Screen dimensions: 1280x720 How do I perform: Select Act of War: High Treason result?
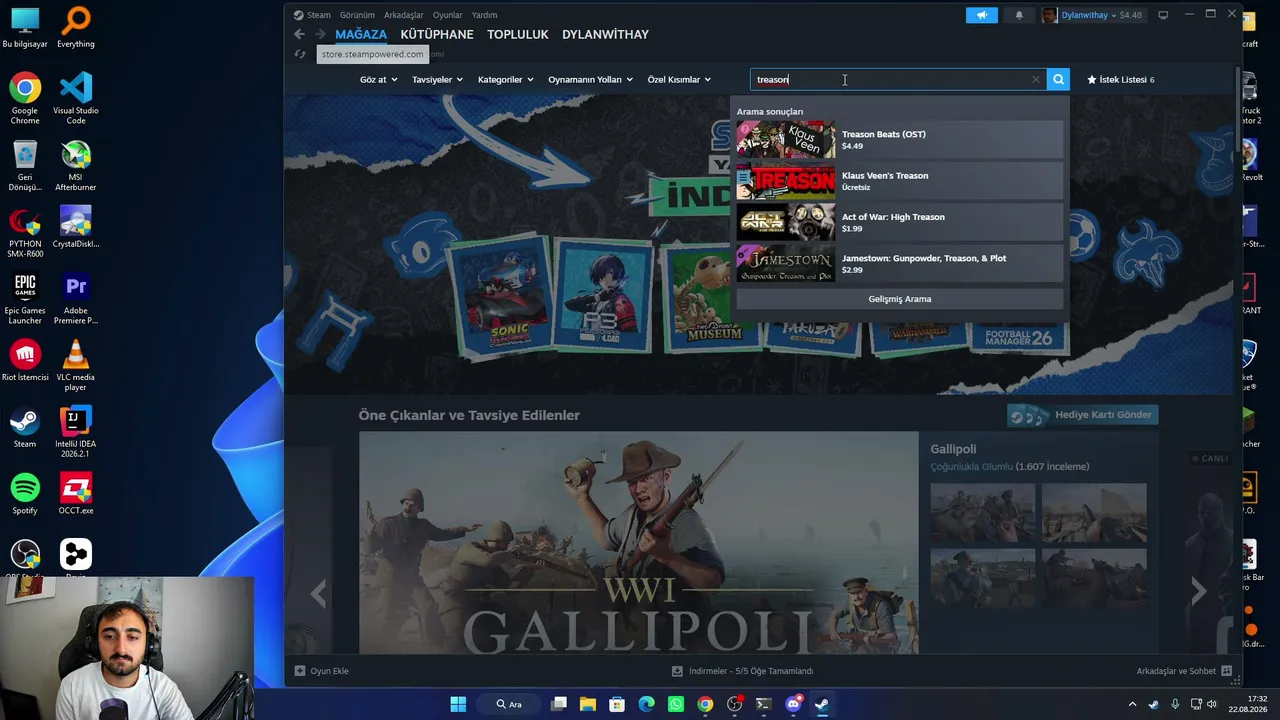(900, 222)
